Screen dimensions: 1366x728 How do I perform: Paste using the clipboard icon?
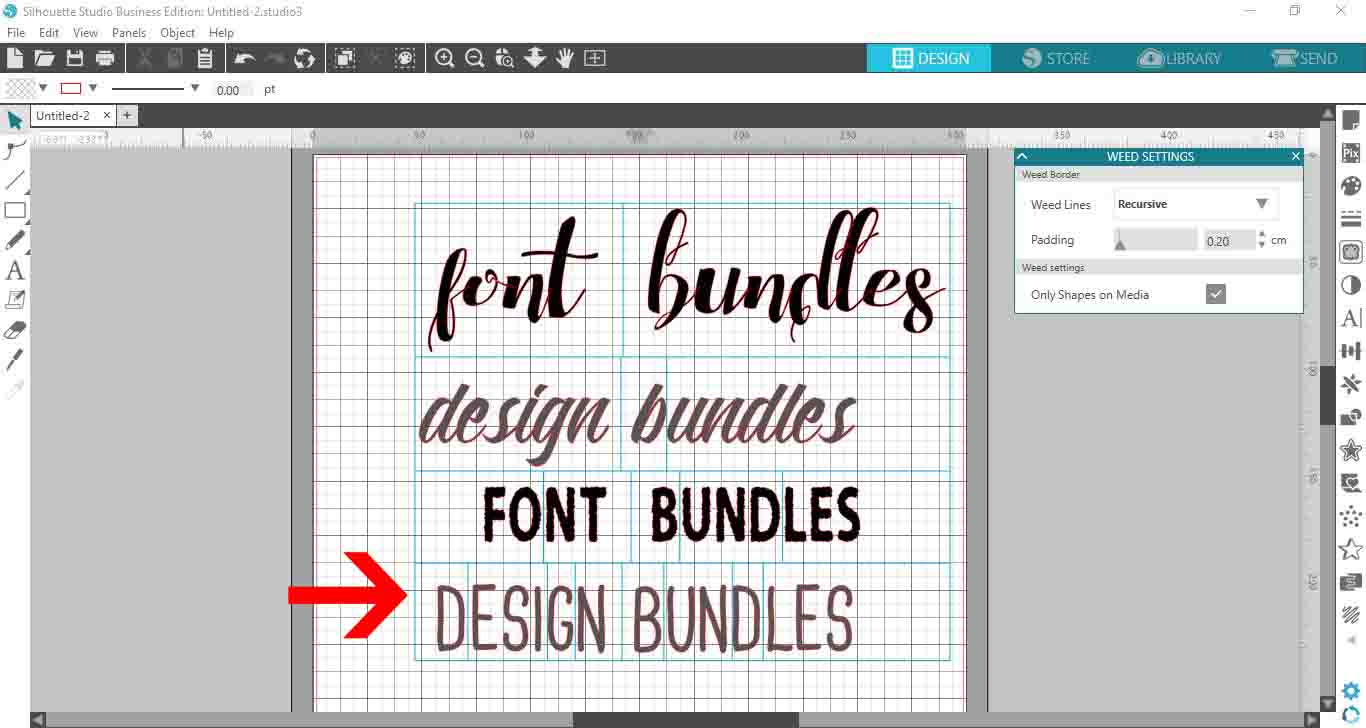204,58
